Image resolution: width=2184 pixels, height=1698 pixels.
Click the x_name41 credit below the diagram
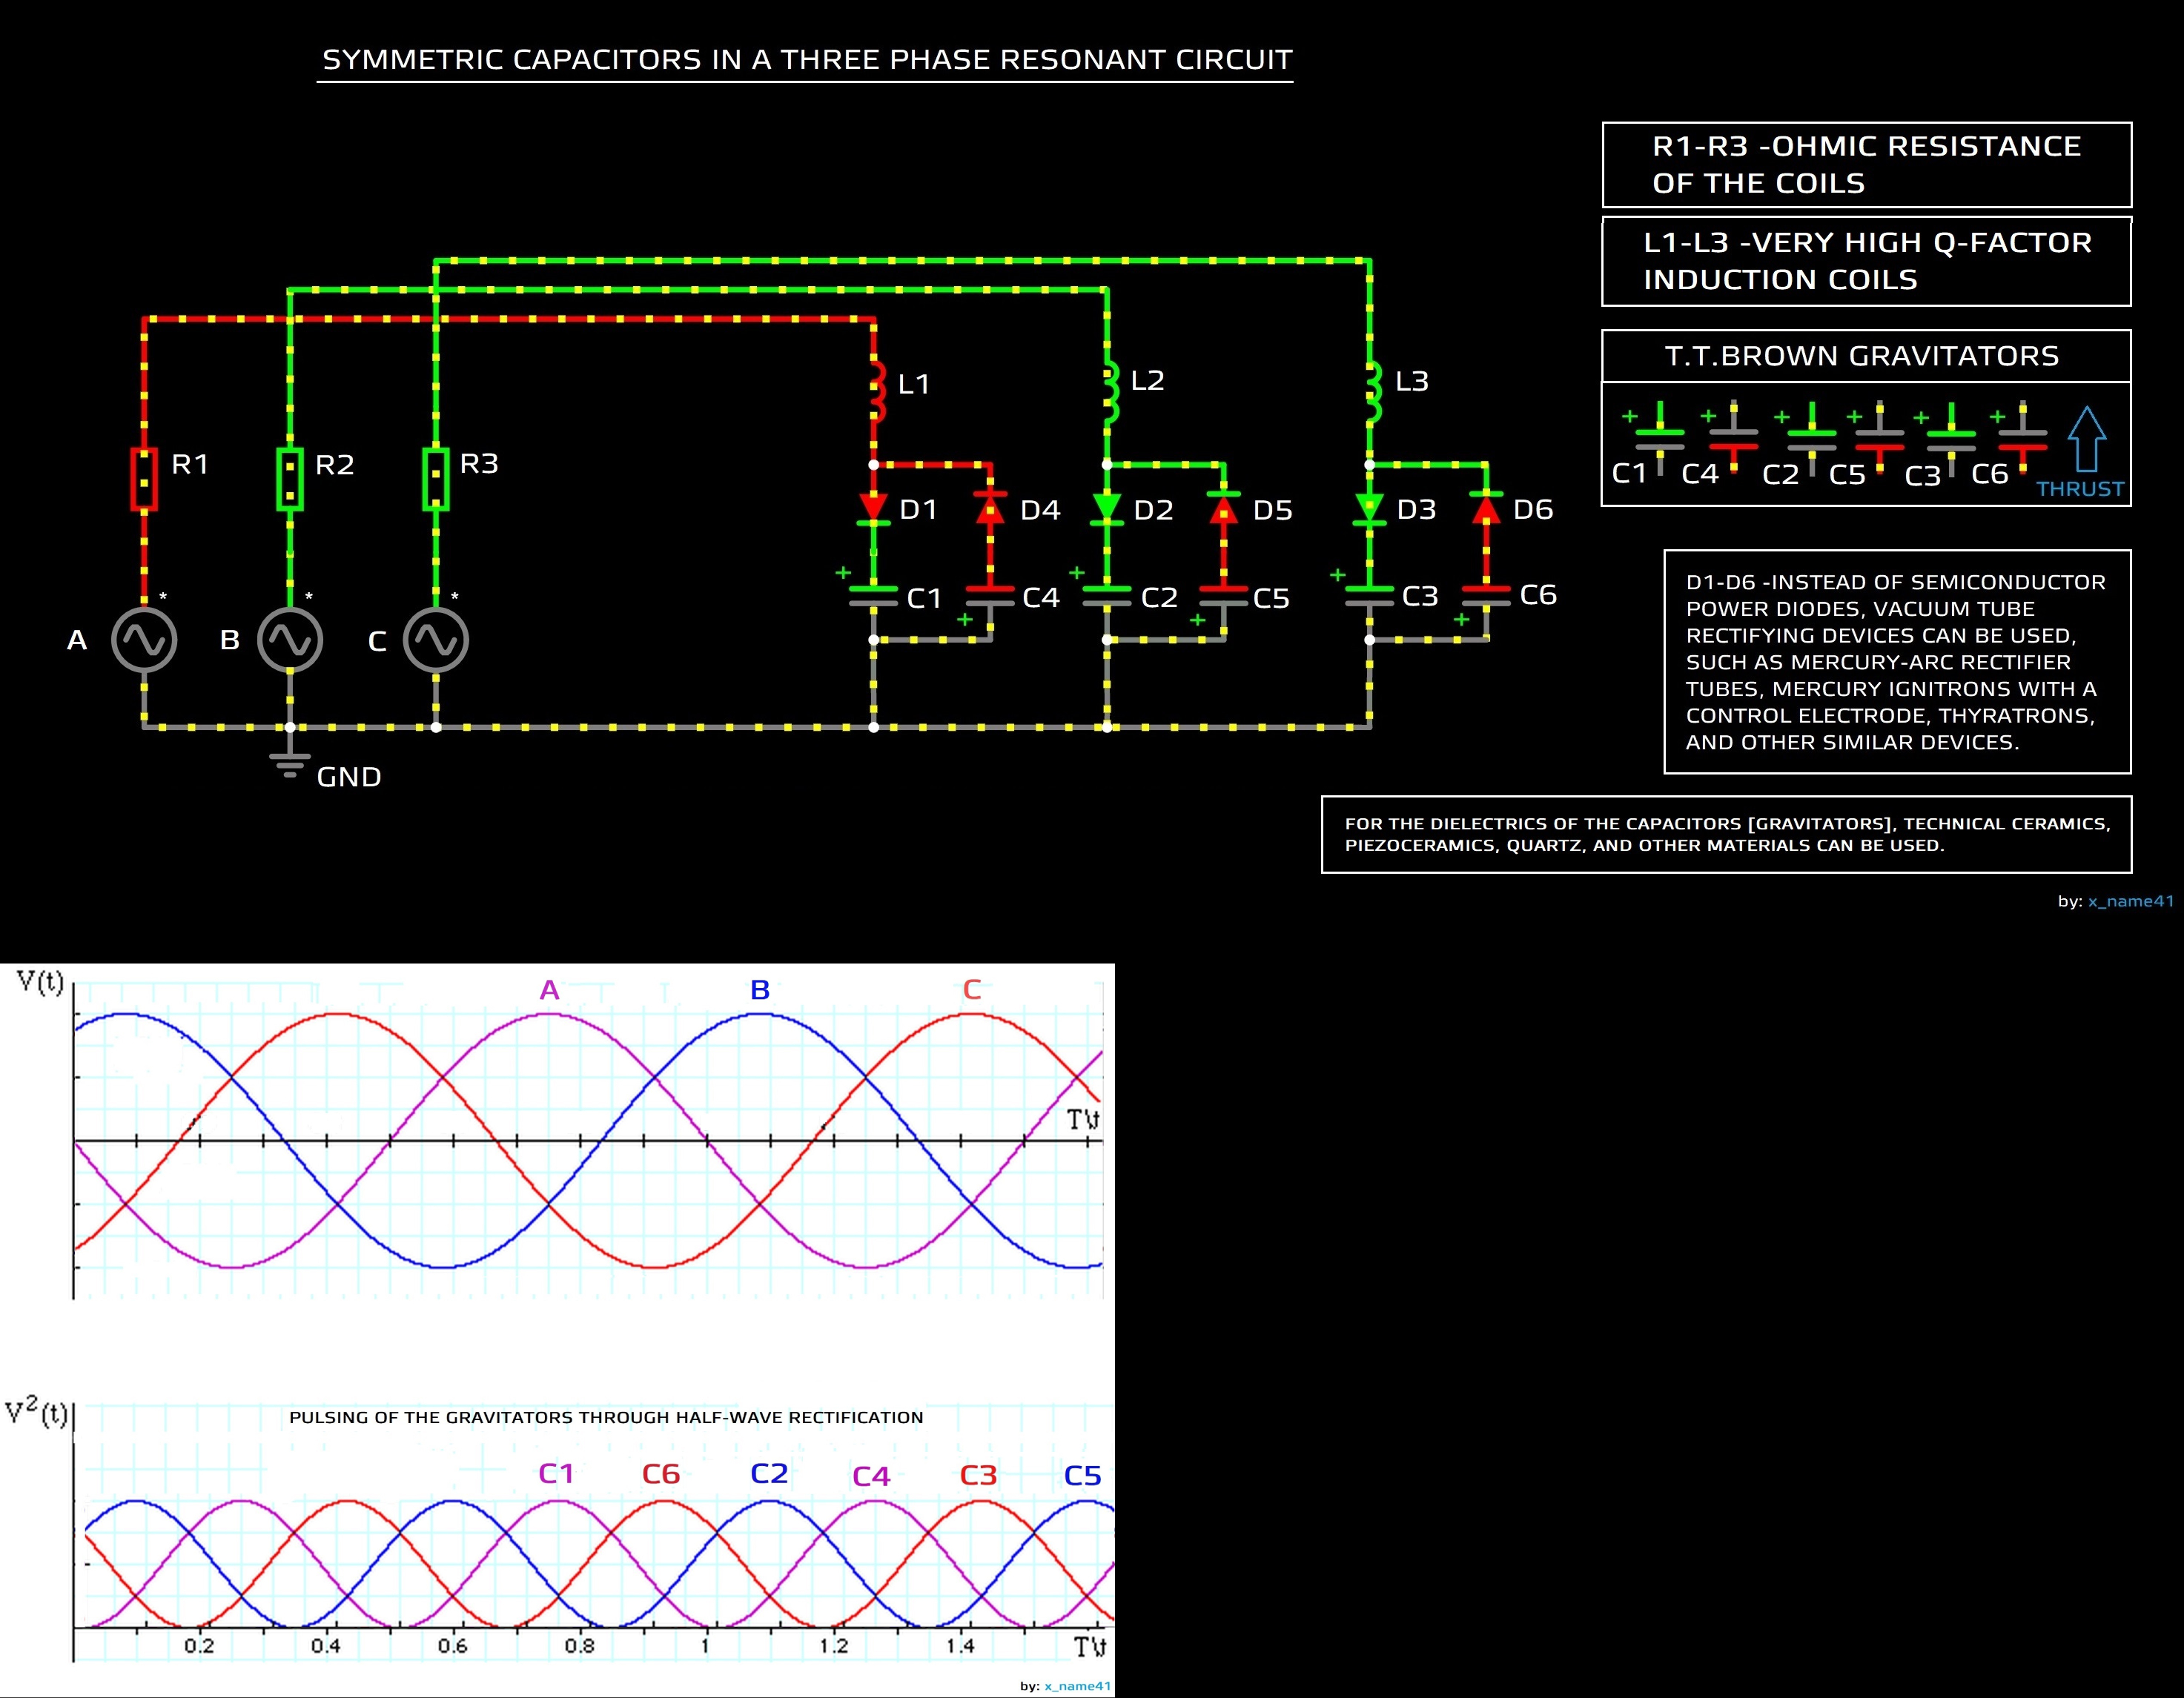(x=2130, y=901)
